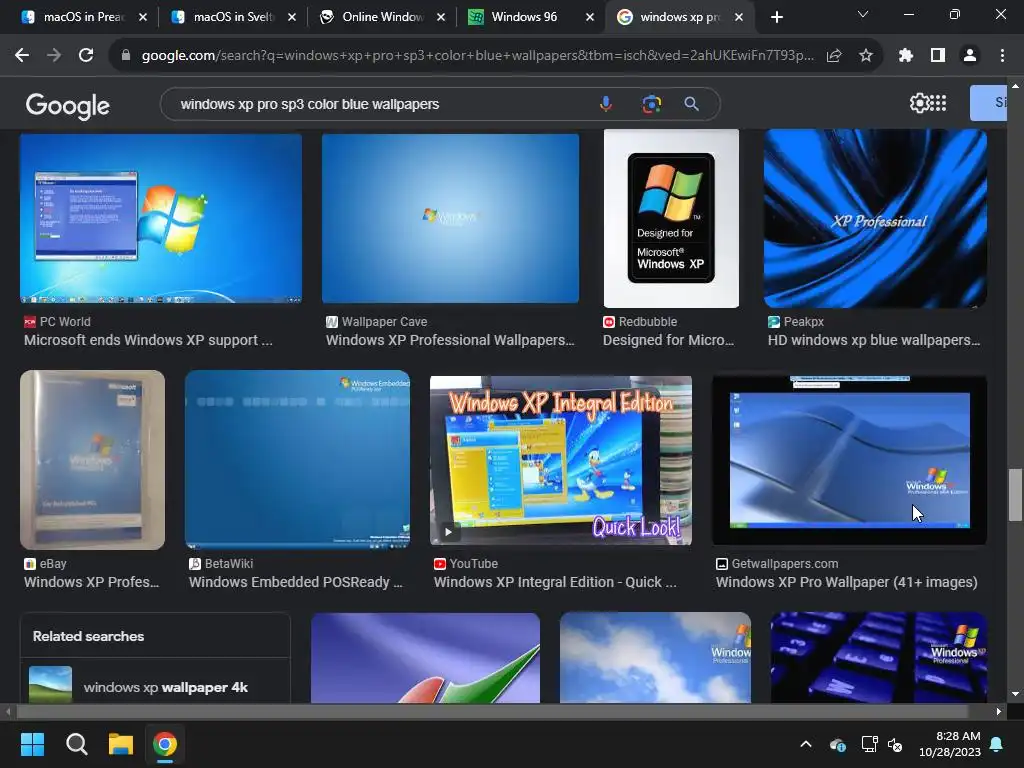Reload the current page
The width and height of the screenshot is (1024, 768).
pos(86,56)
